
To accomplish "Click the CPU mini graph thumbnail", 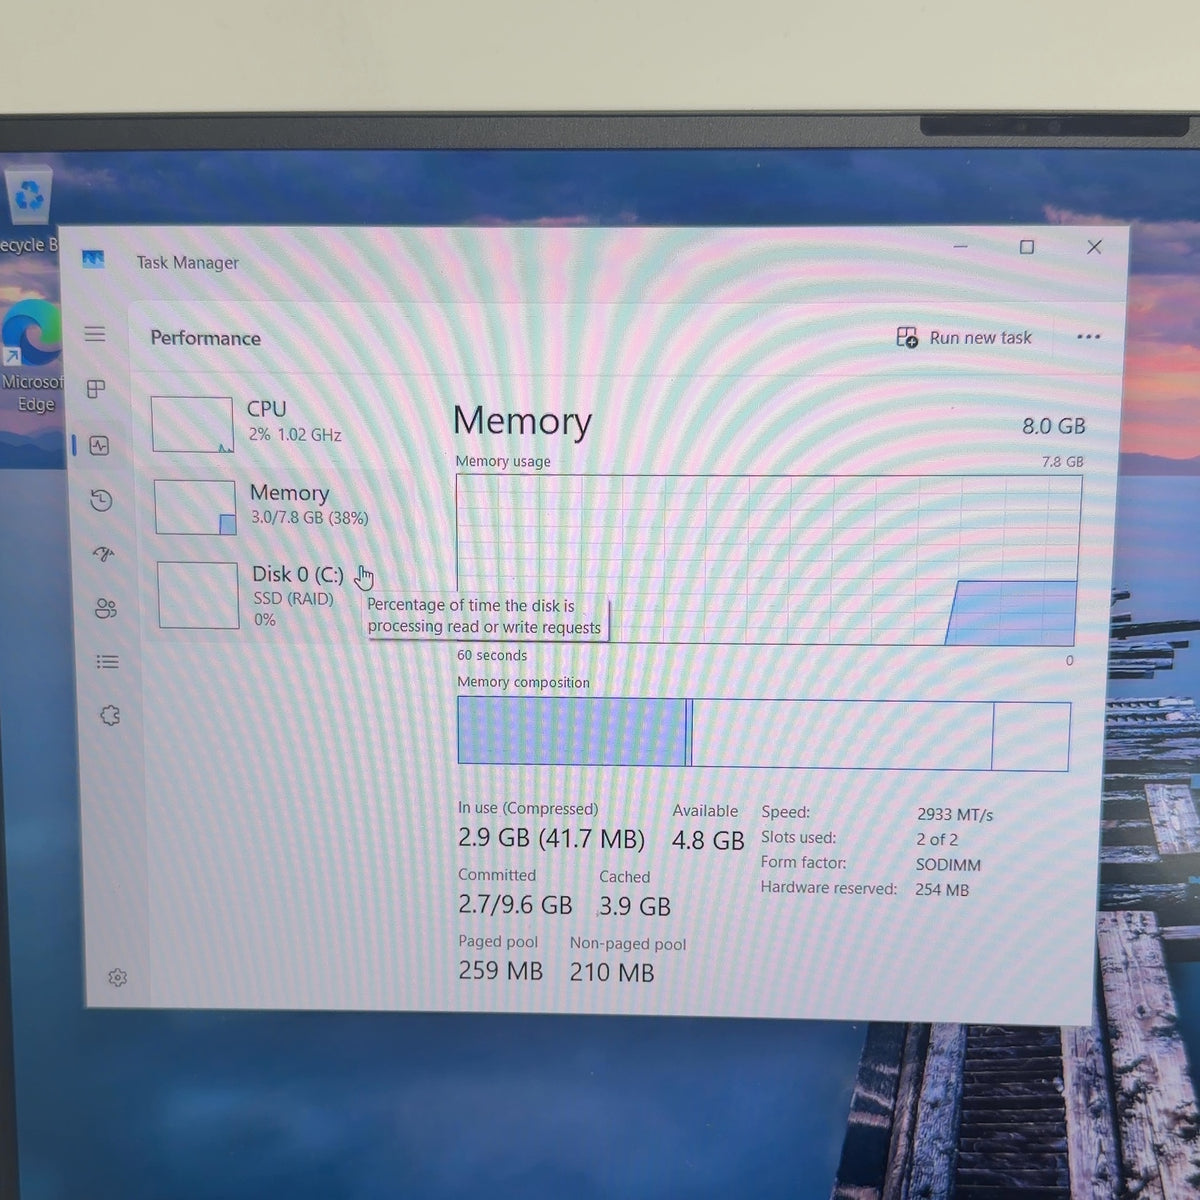I will pos(192,424).
